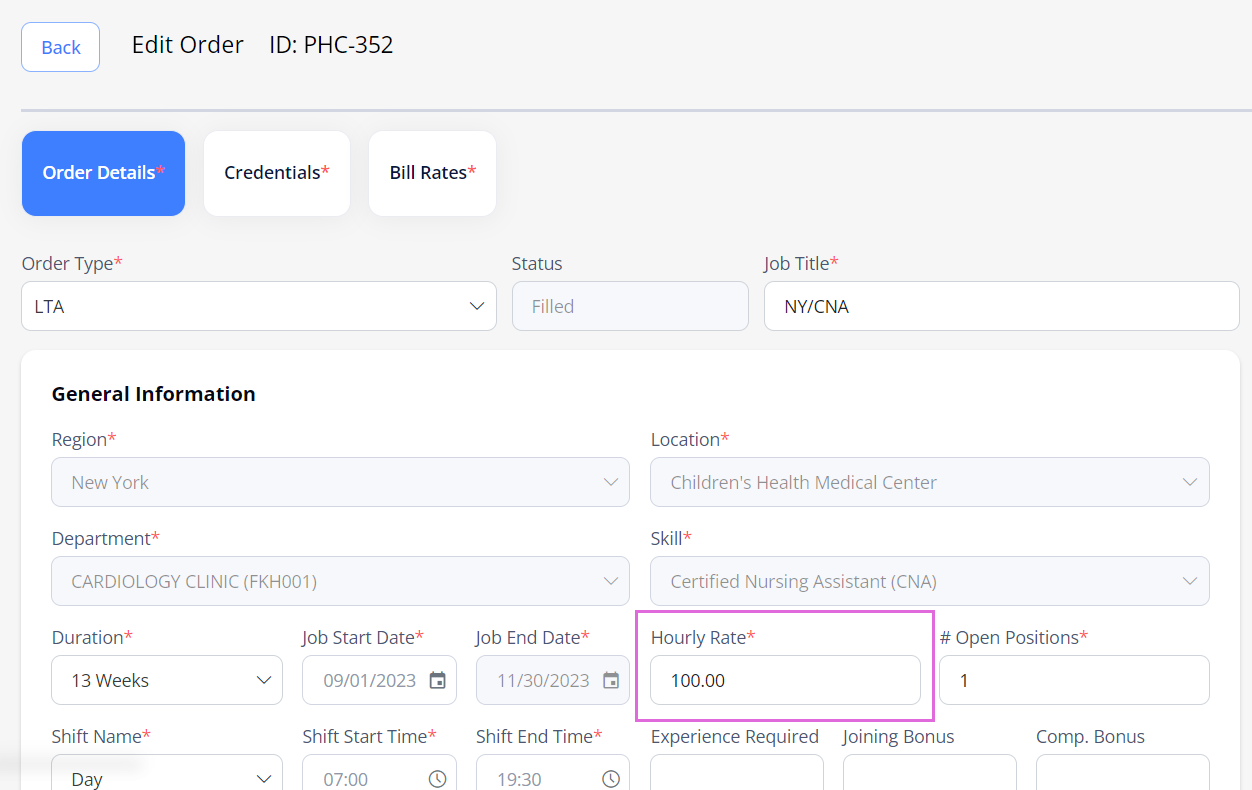Click the Job Start Date text 09/01/2023
This screenshot has width=1252, height=790.
[x=369, y=681]
